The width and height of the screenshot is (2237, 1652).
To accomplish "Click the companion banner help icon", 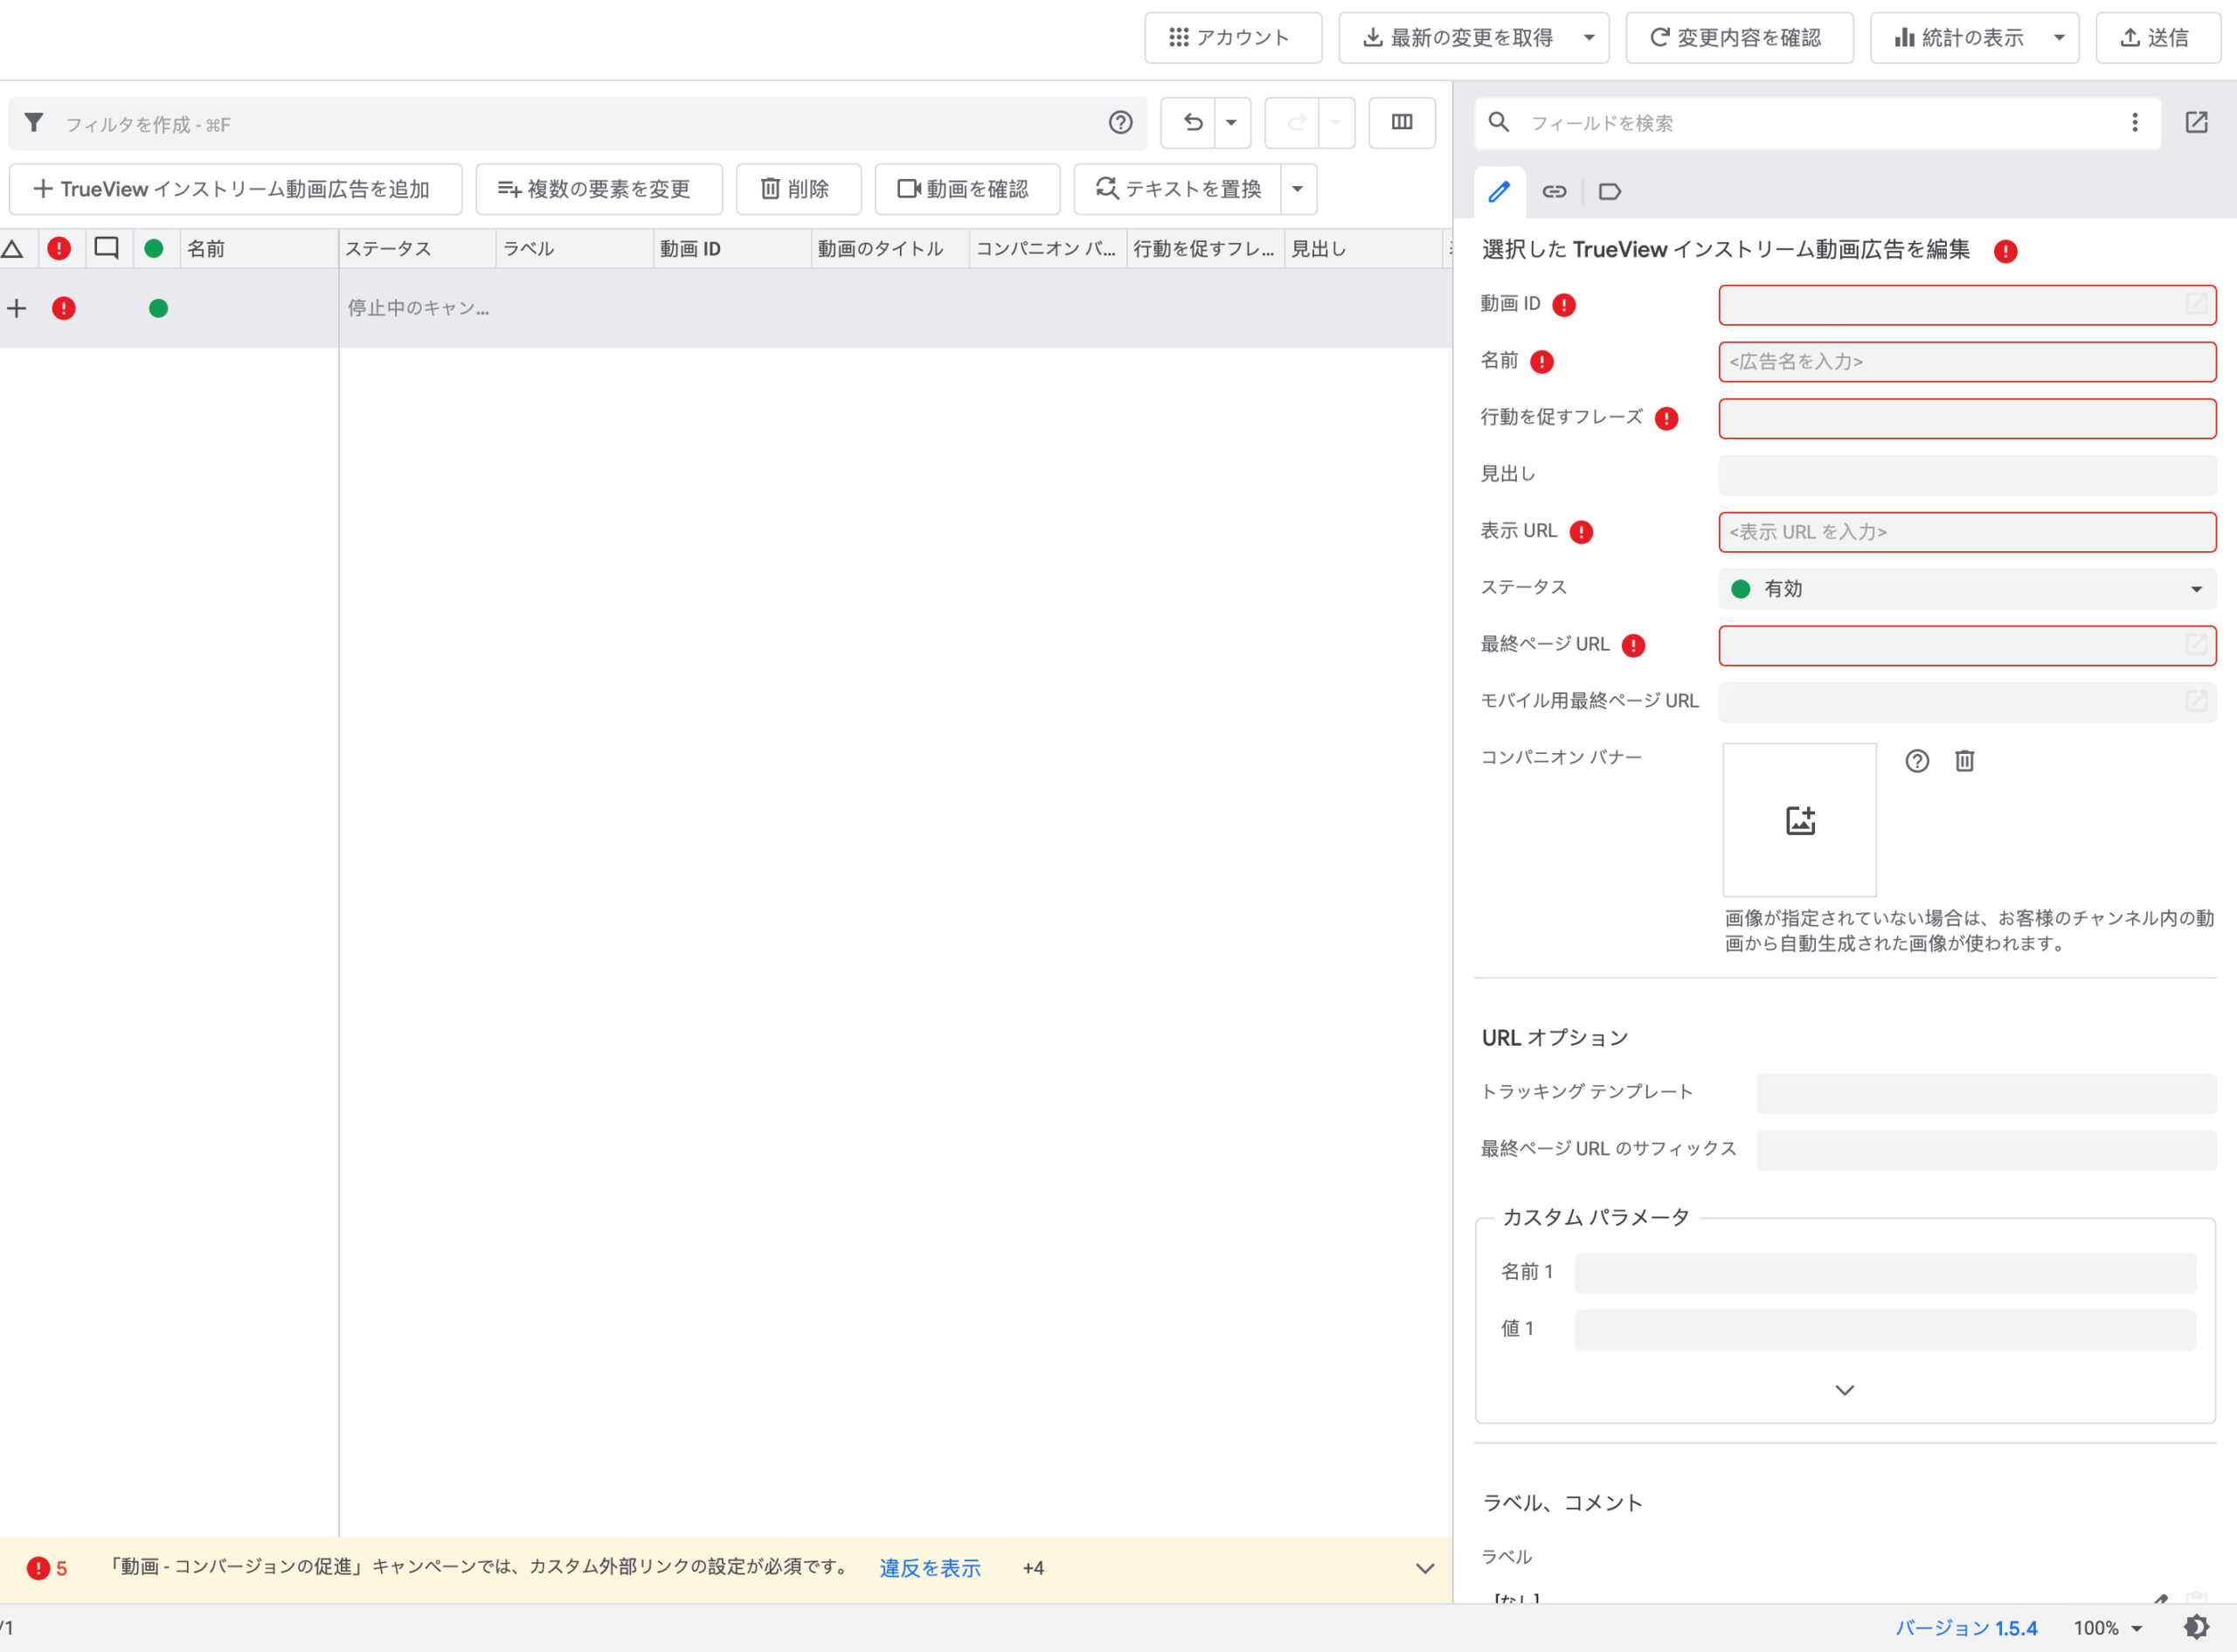I will [x=1916, y=761].
